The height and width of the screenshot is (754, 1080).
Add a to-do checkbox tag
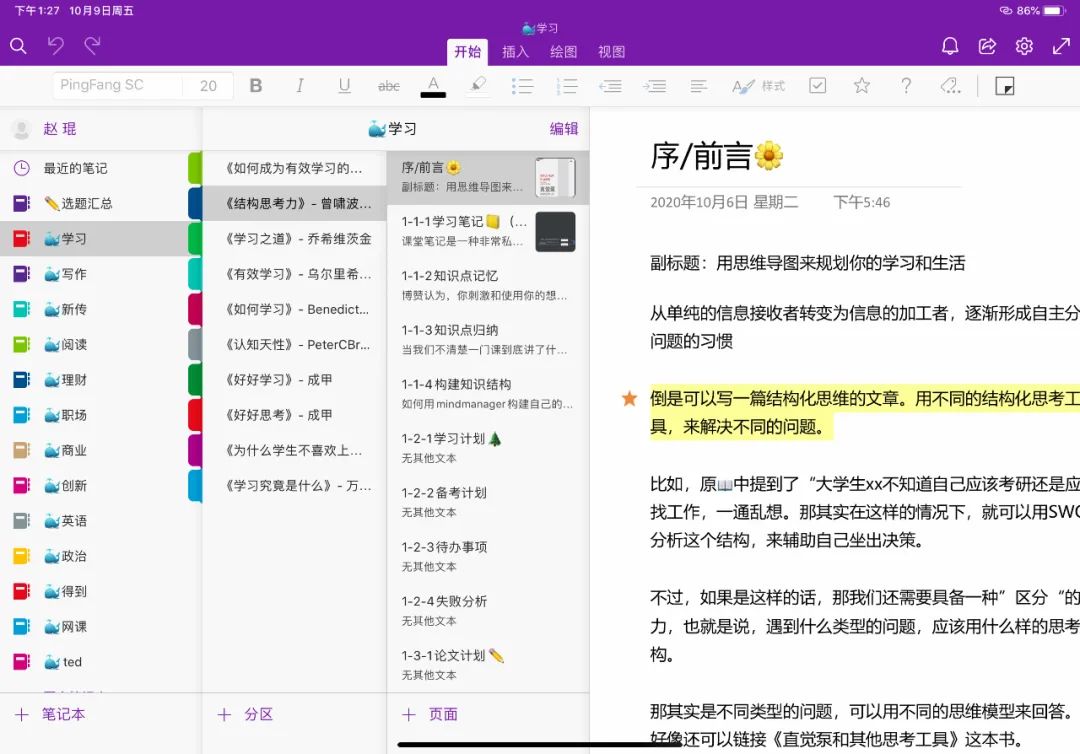(x=818, y=85)
